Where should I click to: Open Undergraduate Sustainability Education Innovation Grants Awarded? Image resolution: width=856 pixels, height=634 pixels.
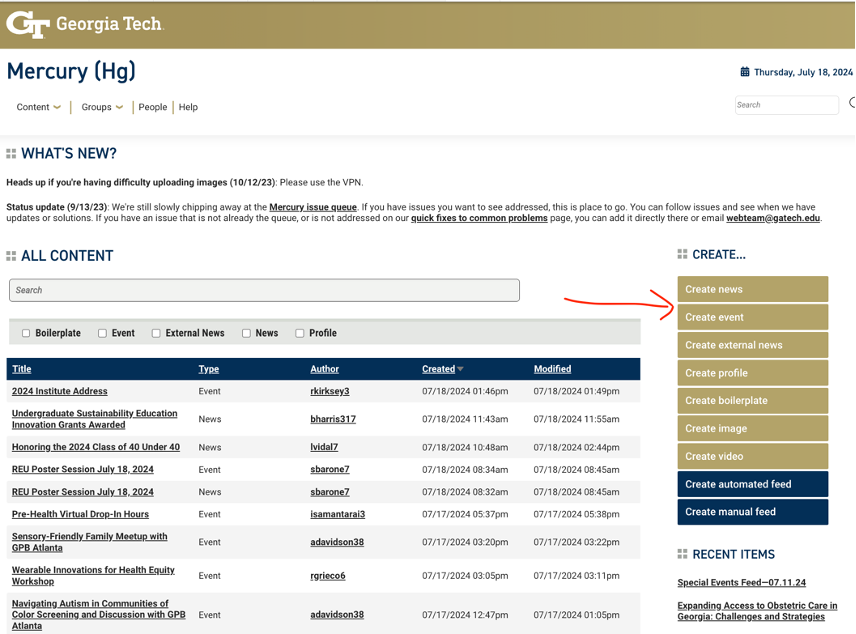tap(94, 419)
